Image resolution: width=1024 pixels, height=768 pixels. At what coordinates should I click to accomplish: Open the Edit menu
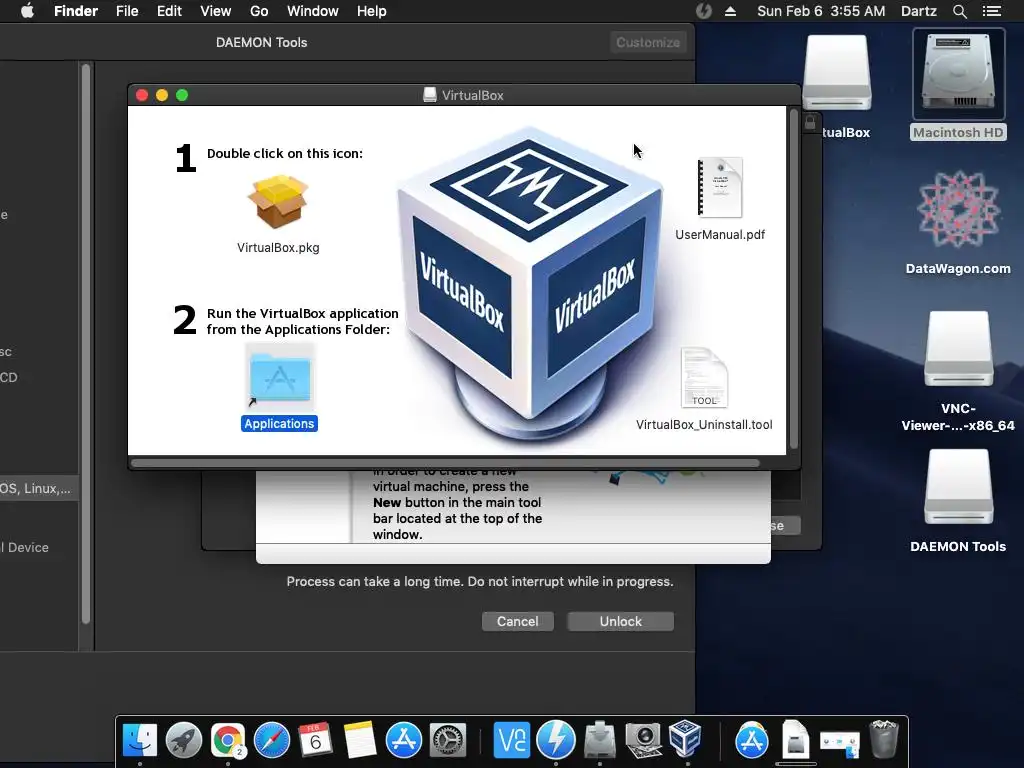point(169,11)
